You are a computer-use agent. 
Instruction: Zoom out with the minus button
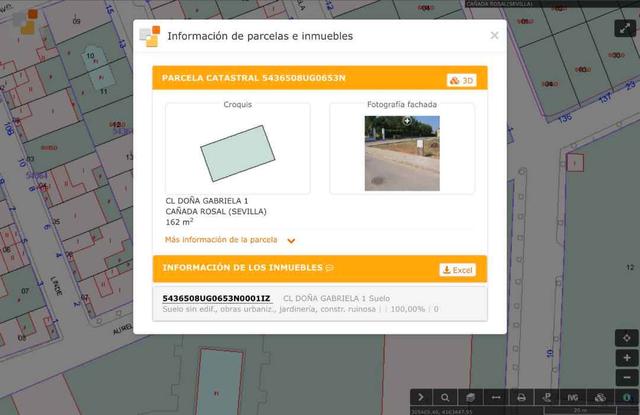626,377
